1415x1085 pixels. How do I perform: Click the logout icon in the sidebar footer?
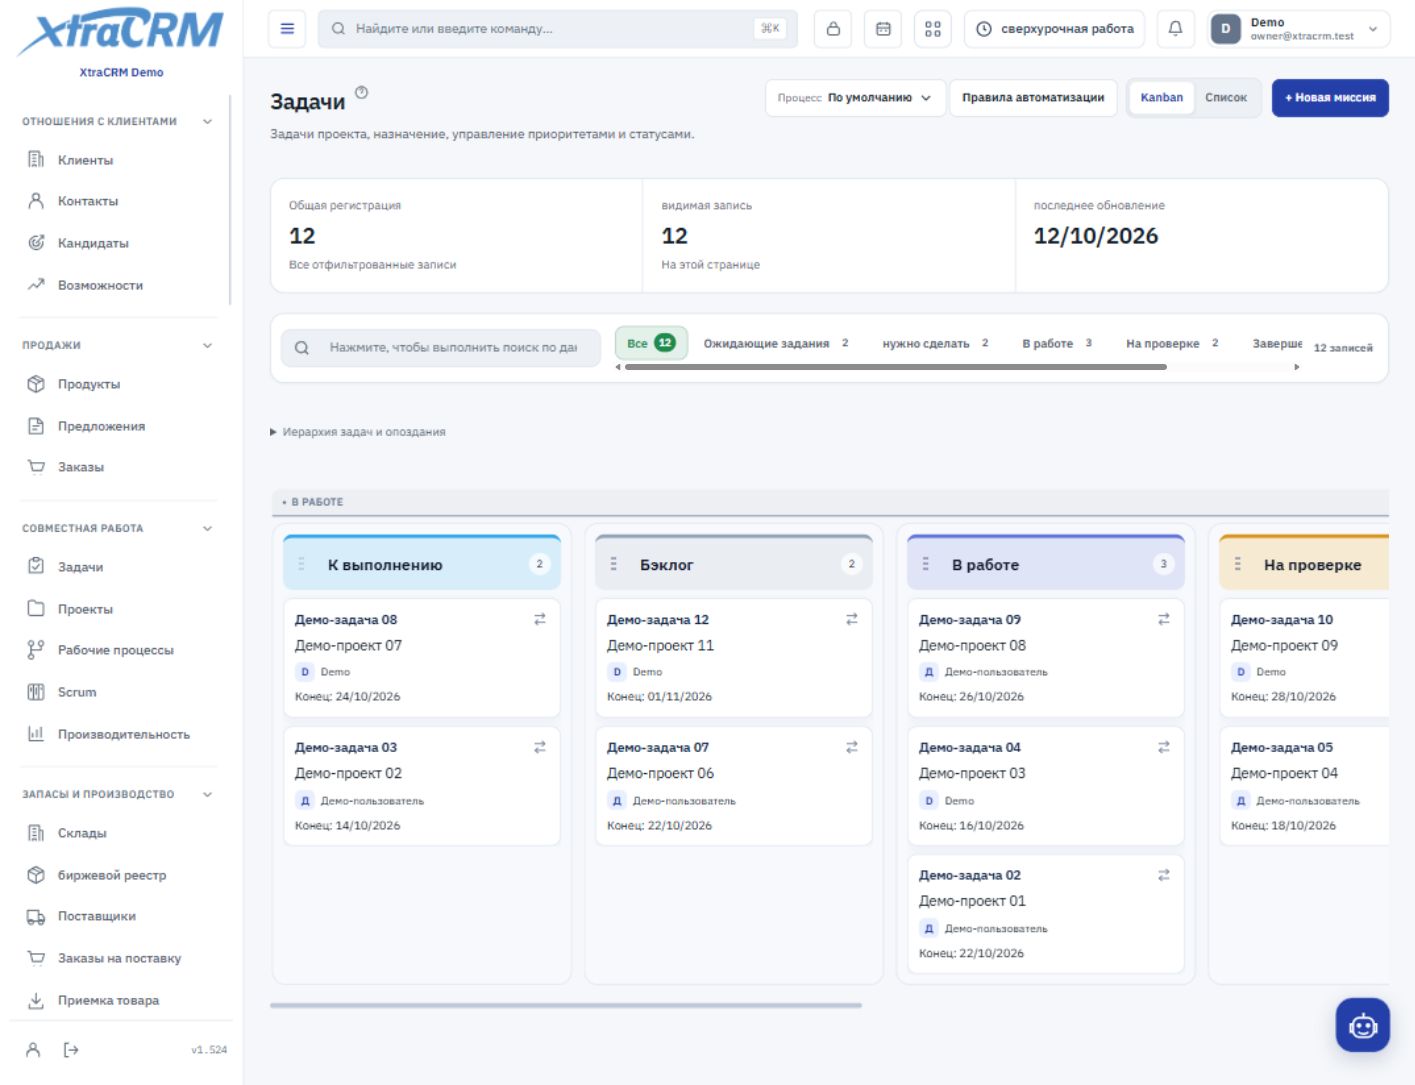click(x=71, y=1050)
